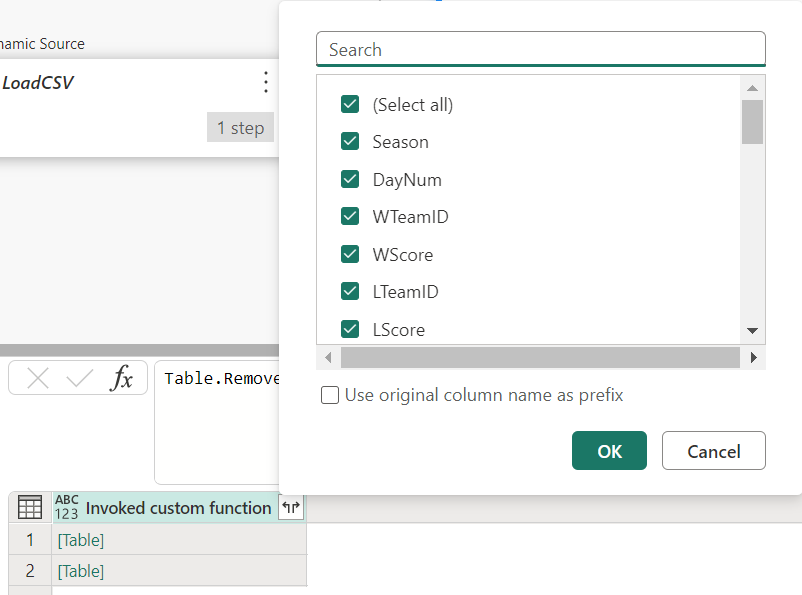802x595 pixels.
Task: Click the table icon in the grid corner
Action: [x=29, y=507]
